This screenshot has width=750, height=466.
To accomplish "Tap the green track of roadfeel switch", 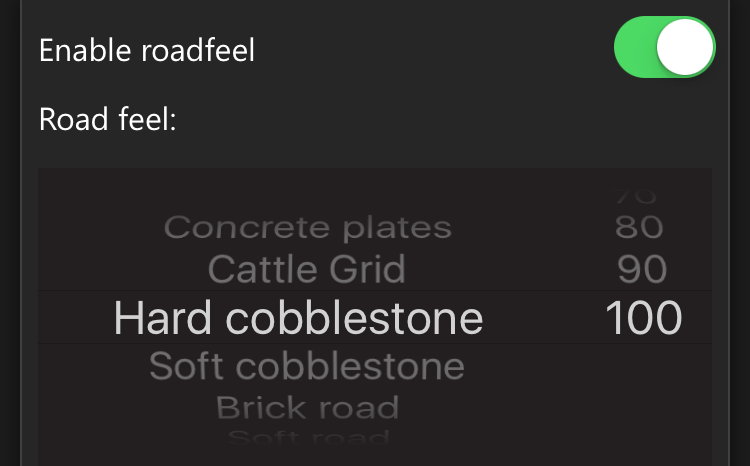I will coord(634,47).
